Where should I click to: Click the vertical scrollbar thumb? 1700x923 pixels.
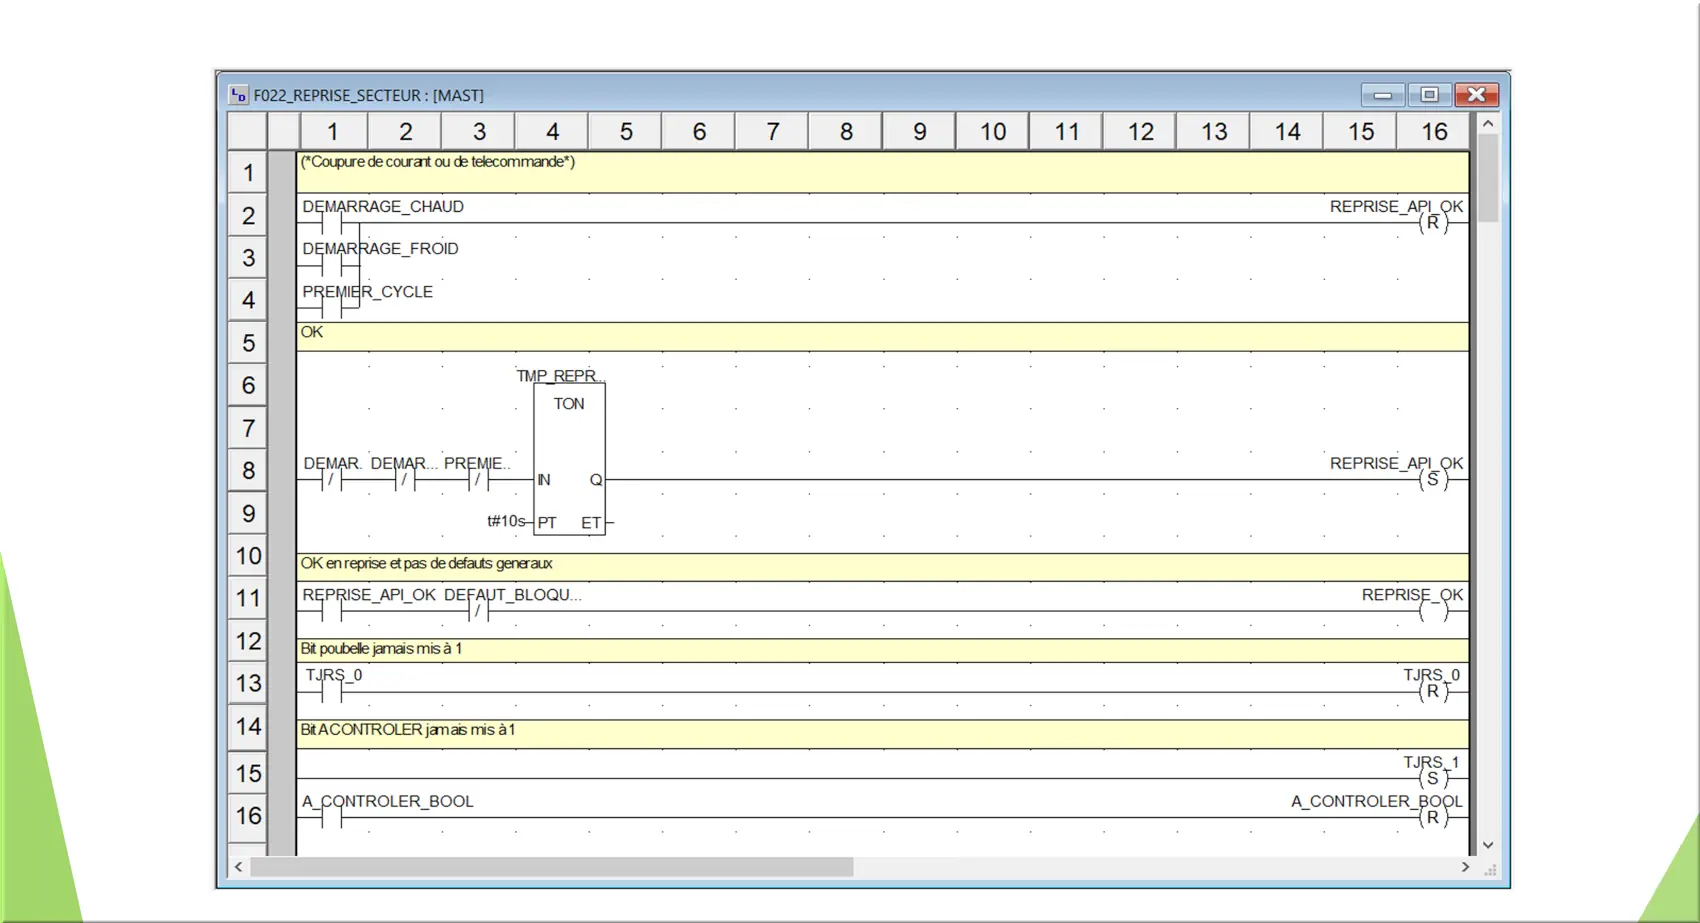point(1488,178)
